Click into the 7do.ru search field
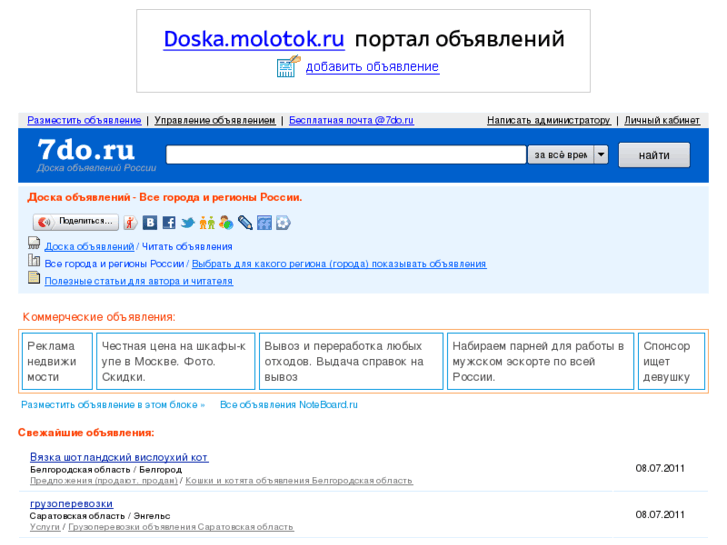Image resolution: width=727 pixels, height=545 pixels. click(346, 154)
